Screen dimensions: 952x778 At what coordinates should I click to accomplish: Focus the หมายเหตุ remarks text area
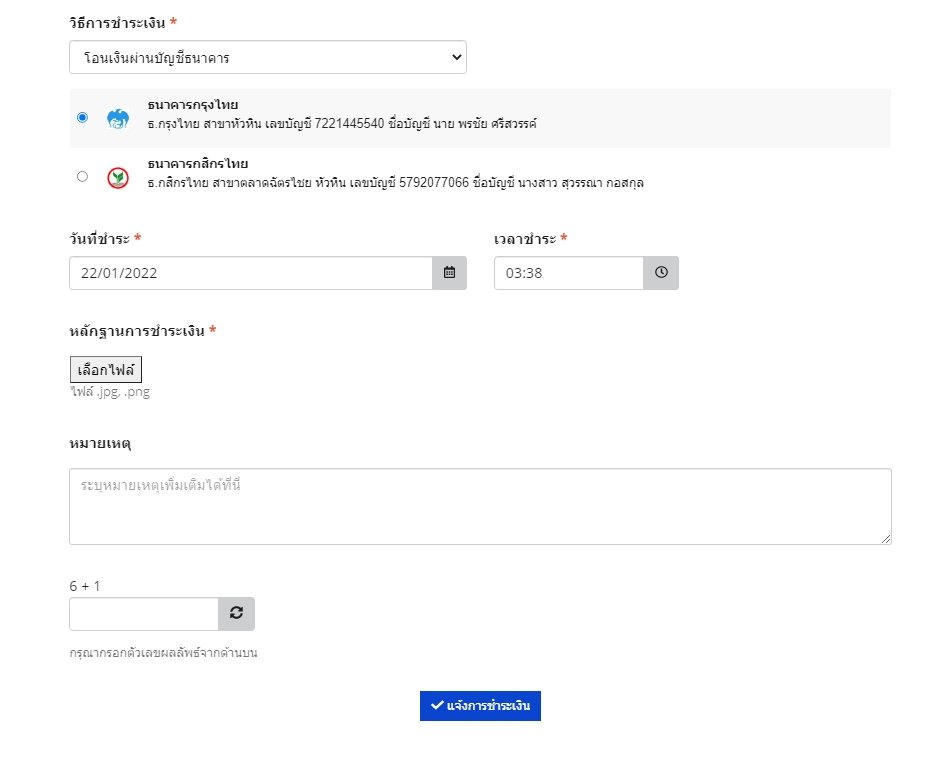pos(480,506)
